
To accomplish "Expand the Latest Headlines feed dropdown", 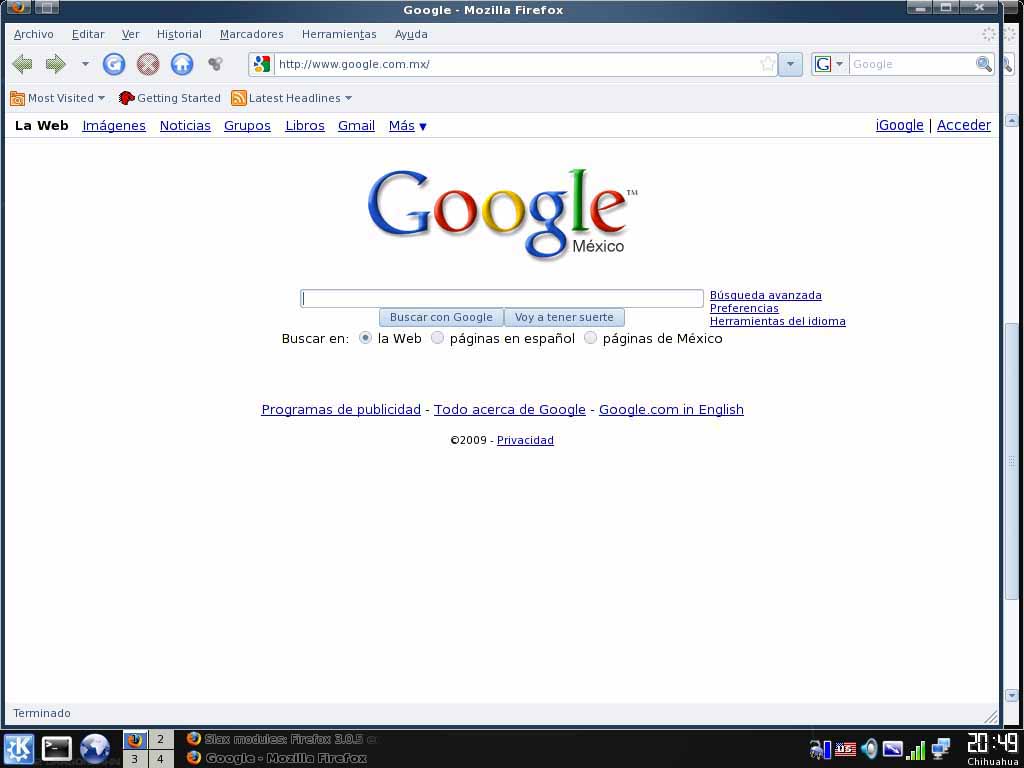I will (x=292, y=98).
